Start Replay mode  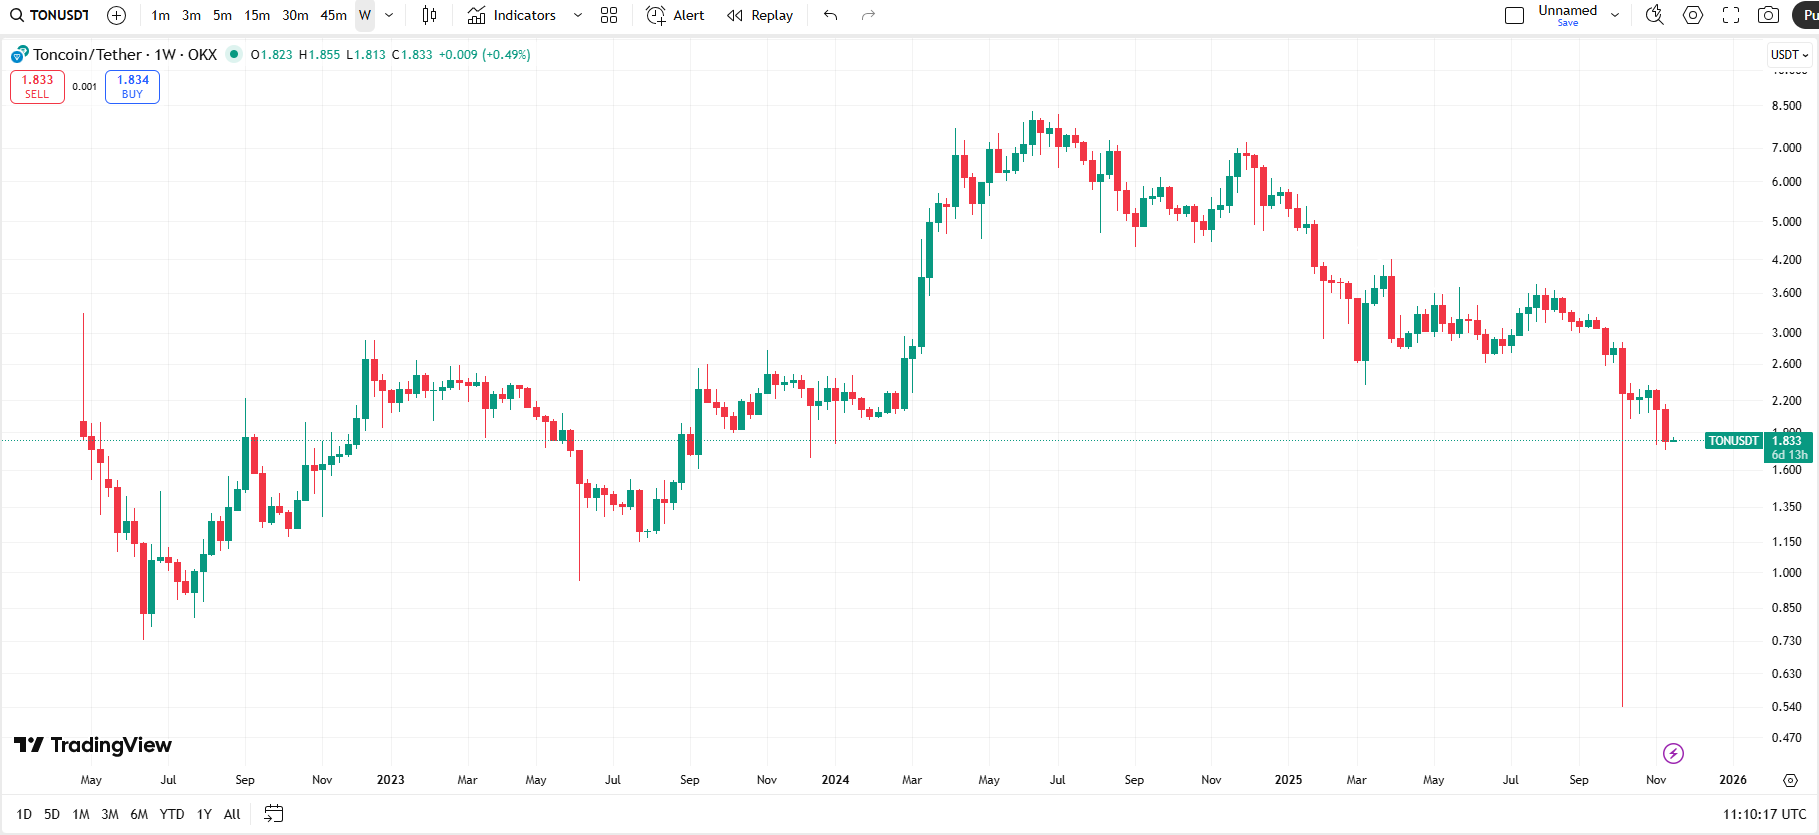click(x=760, y=15)
